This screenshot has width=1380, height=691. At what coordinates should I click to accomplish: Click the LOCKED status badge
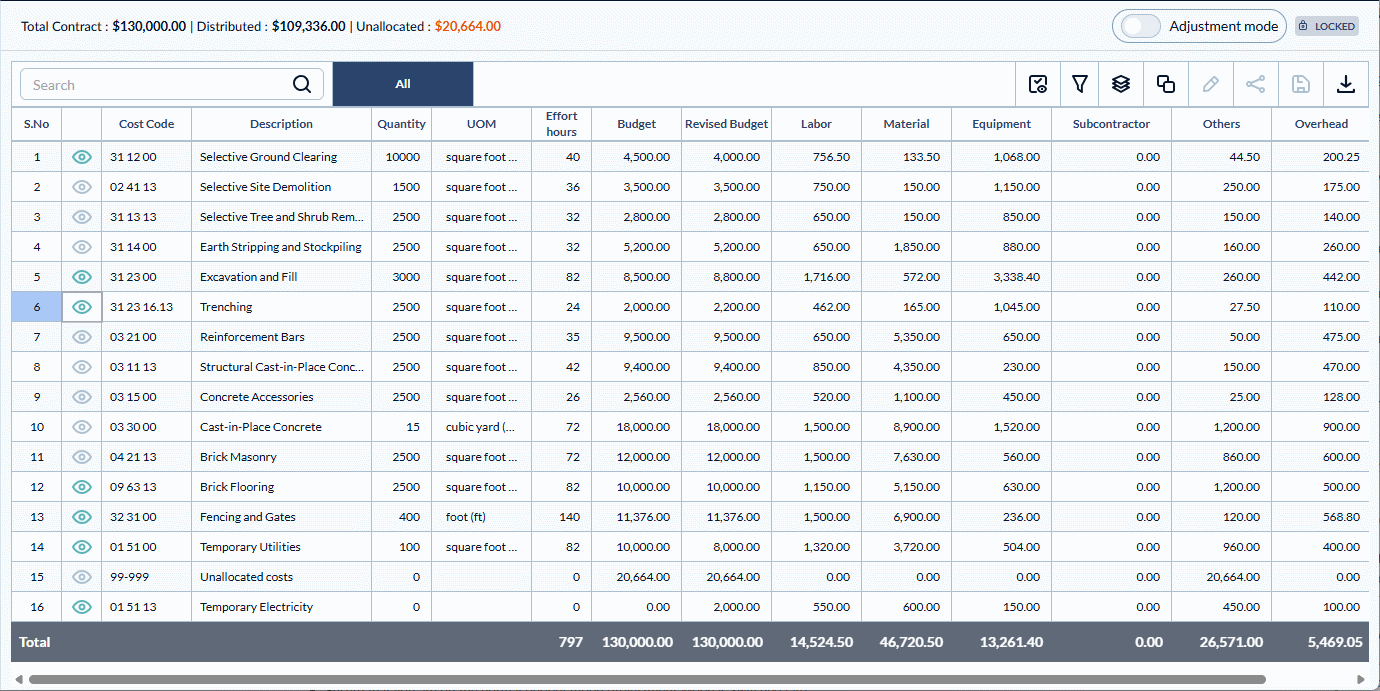click(1327, 27)
